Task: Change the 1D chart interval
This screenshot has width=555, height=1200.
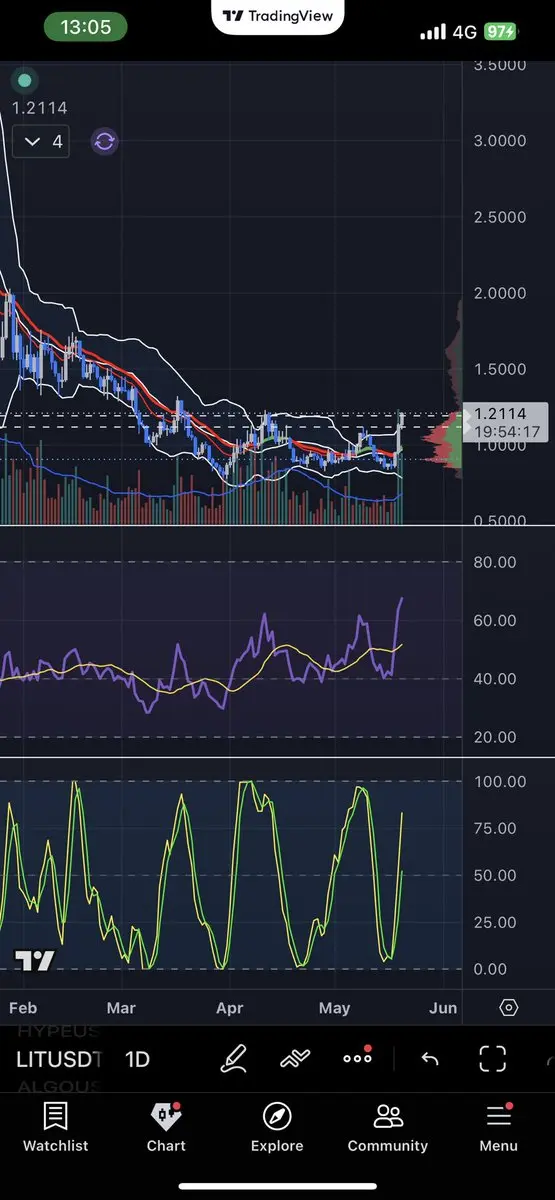Action: click(x=137, y=1059)
